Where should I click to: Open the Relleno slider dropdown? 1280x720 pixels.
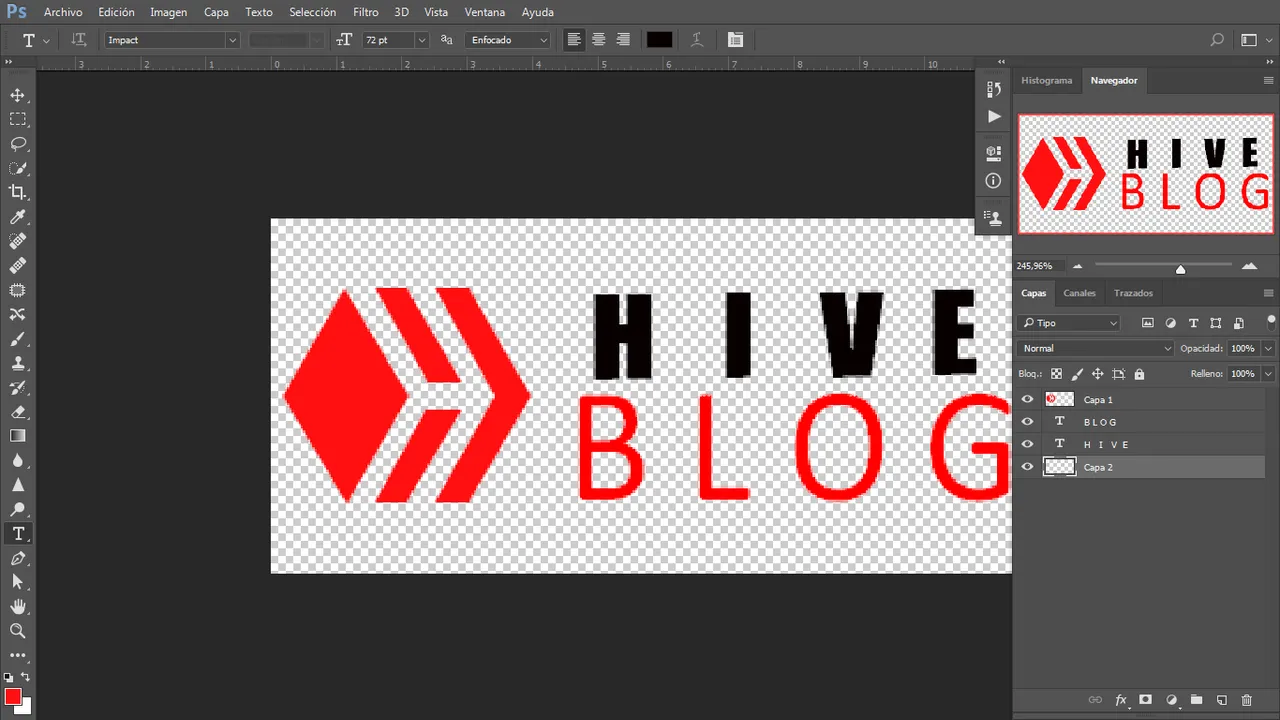(x=1268, y=374)
